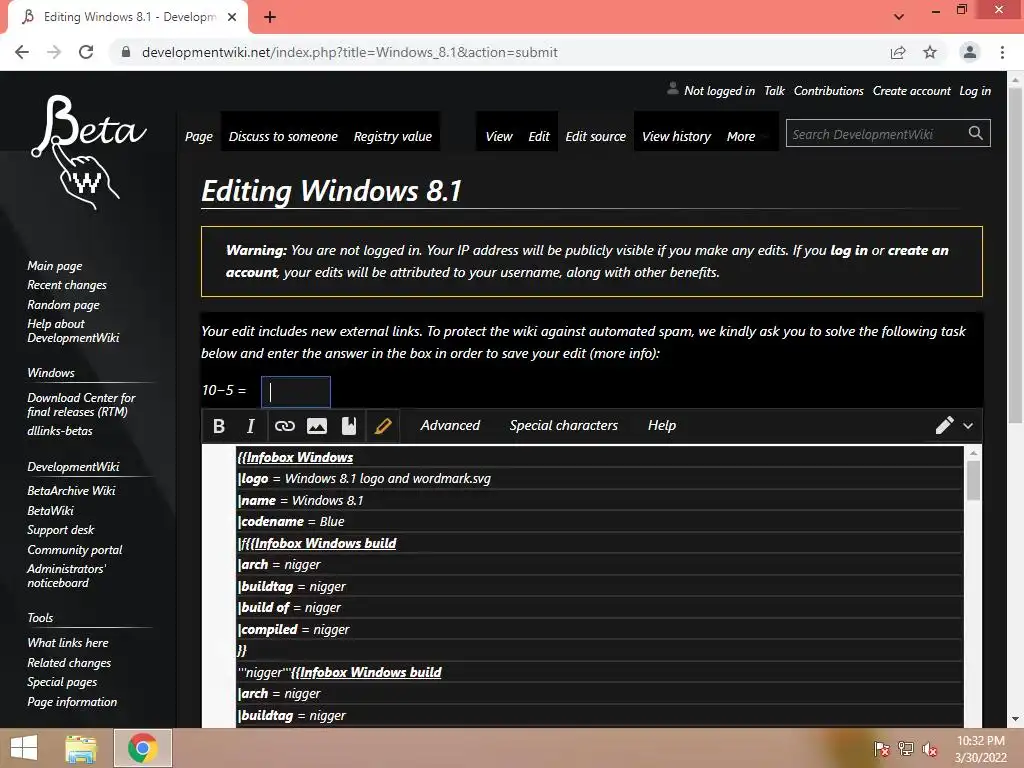
Task: Expand the Advanced toolbar section
Action: [450, 425]
